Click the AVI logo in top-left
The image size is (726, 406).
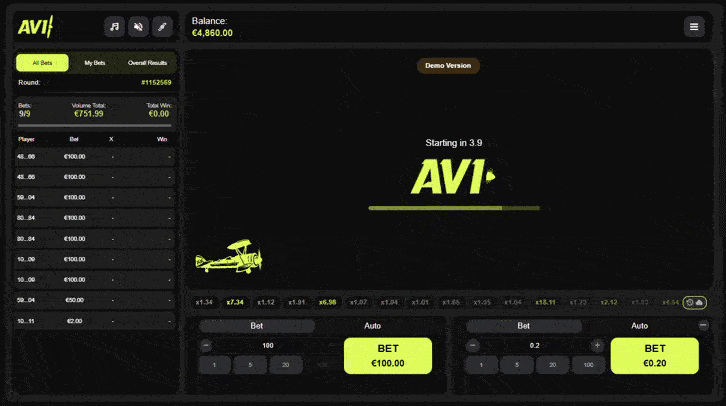click(35, 27)
